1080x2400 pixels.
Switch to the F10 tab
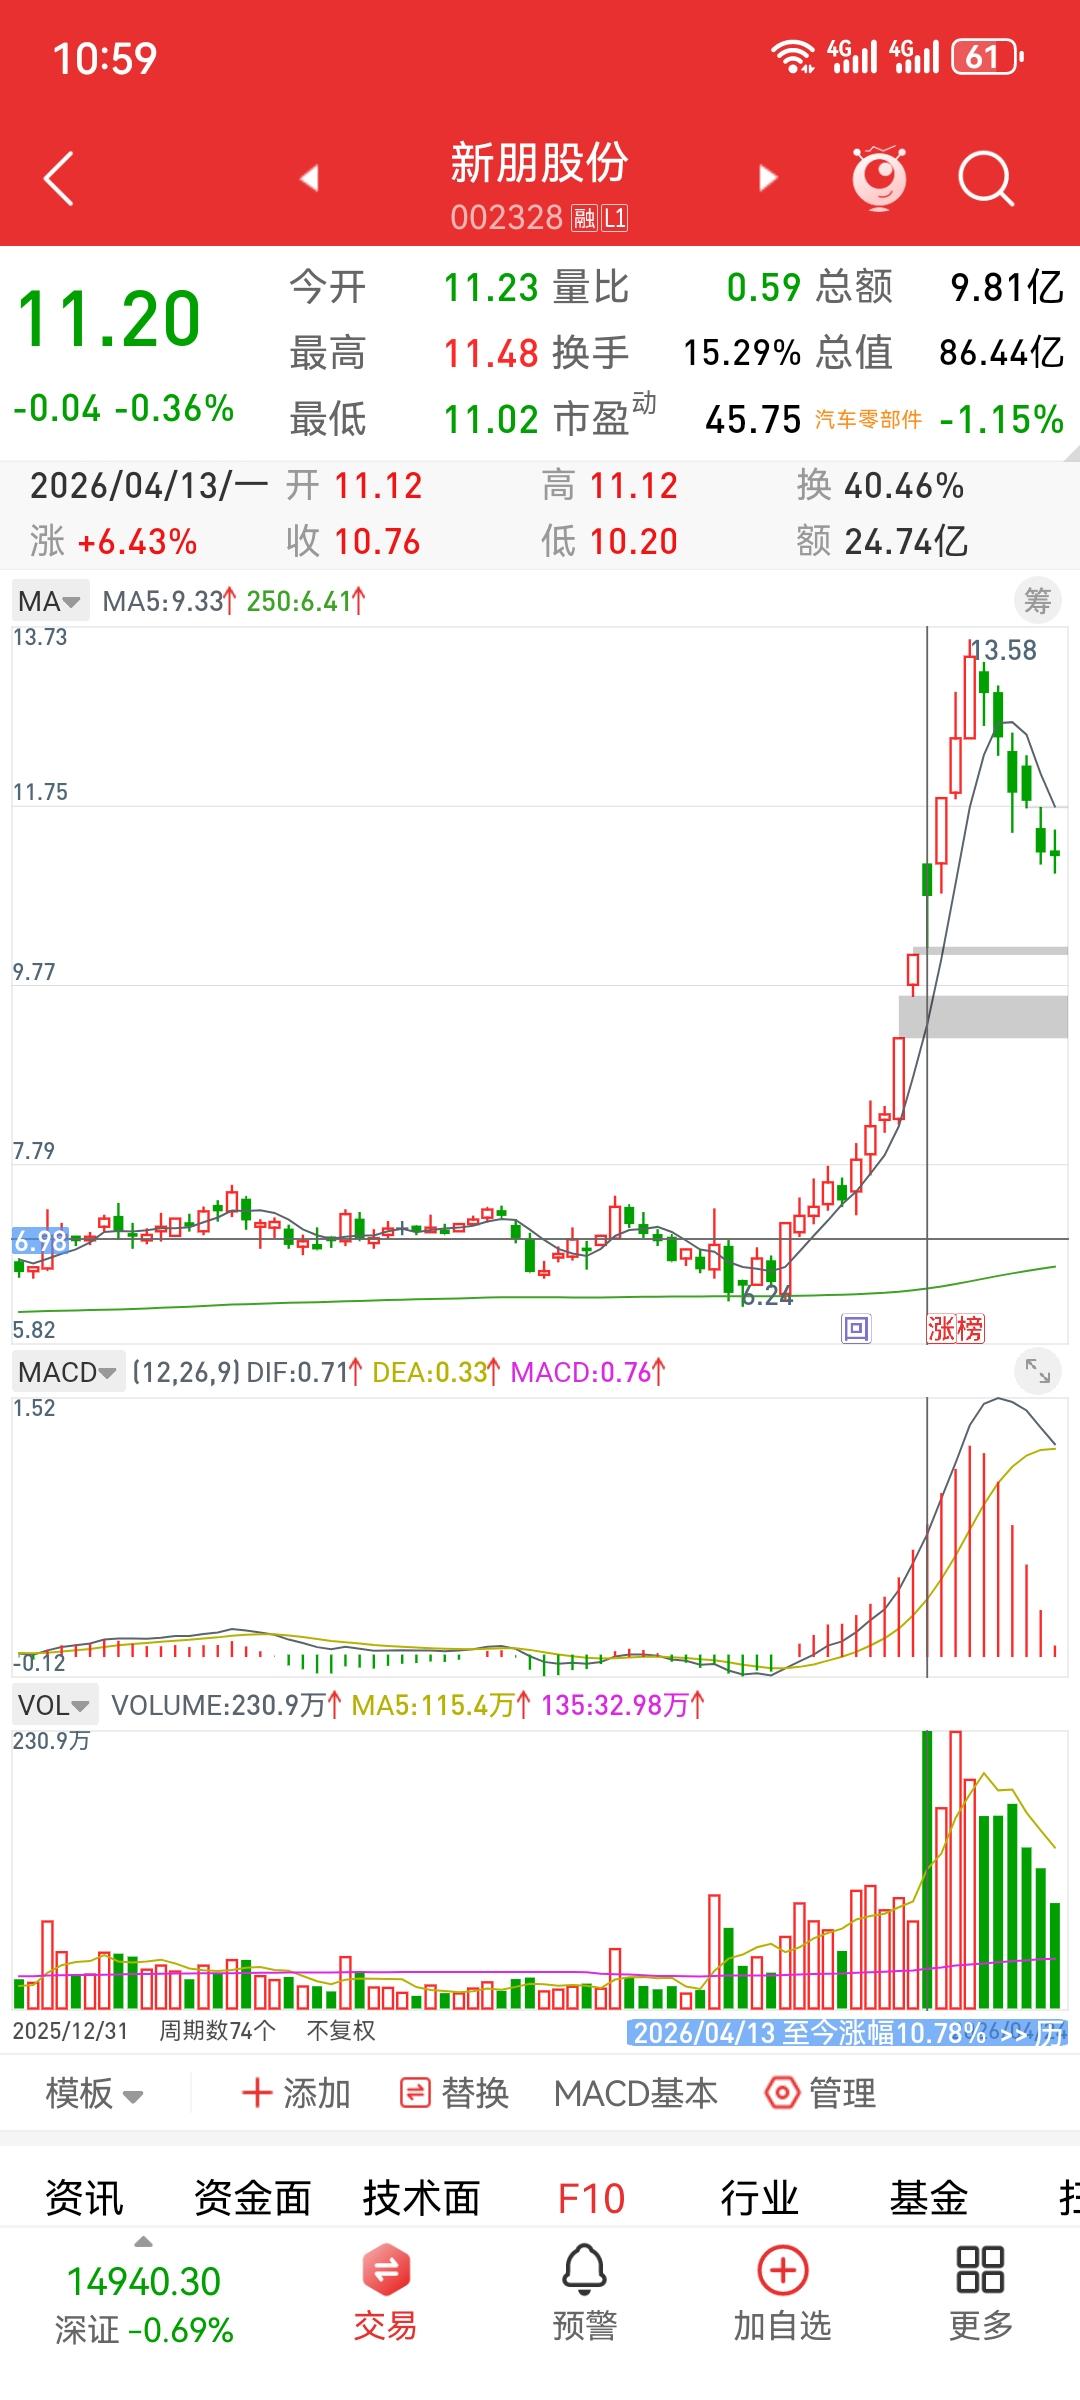click(591, 2199)
